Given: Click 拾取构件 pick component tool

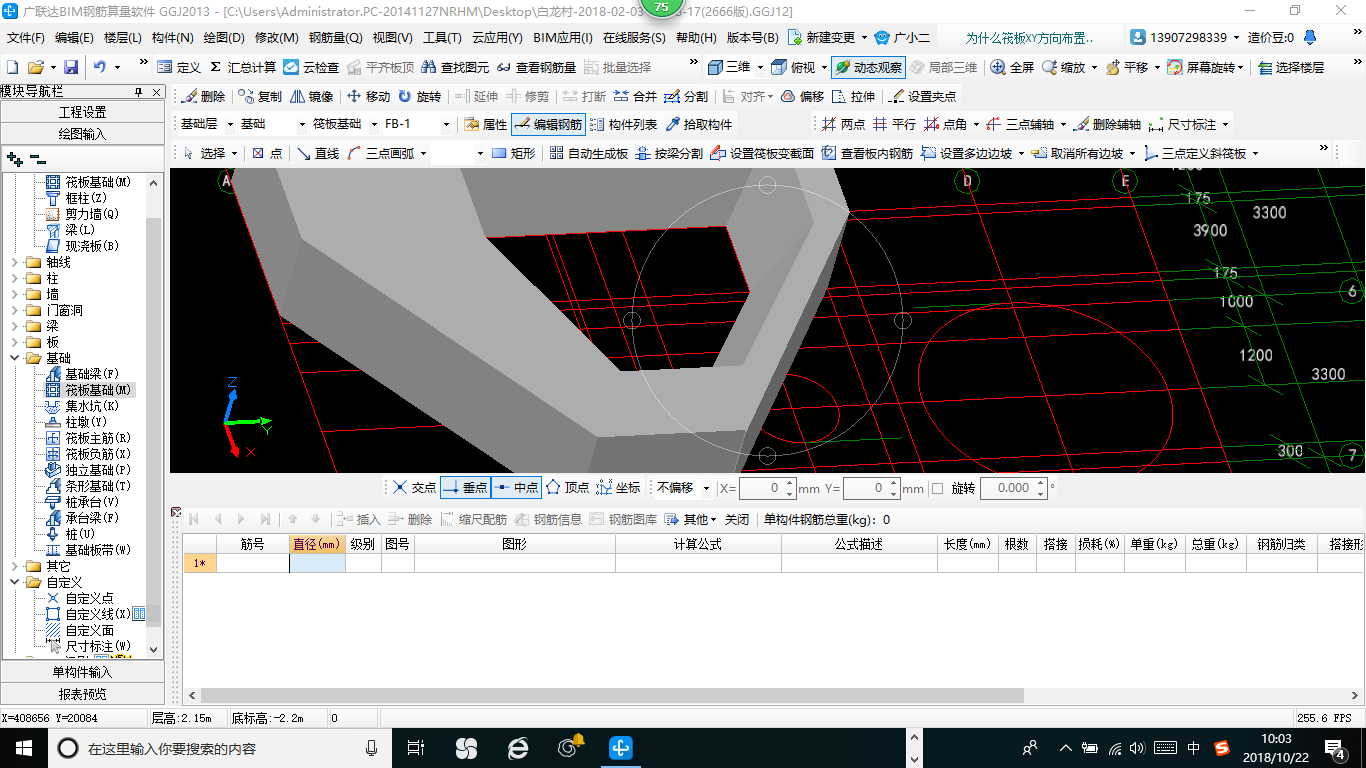Looking at the screenshot, I should click(x=699, y=125).
